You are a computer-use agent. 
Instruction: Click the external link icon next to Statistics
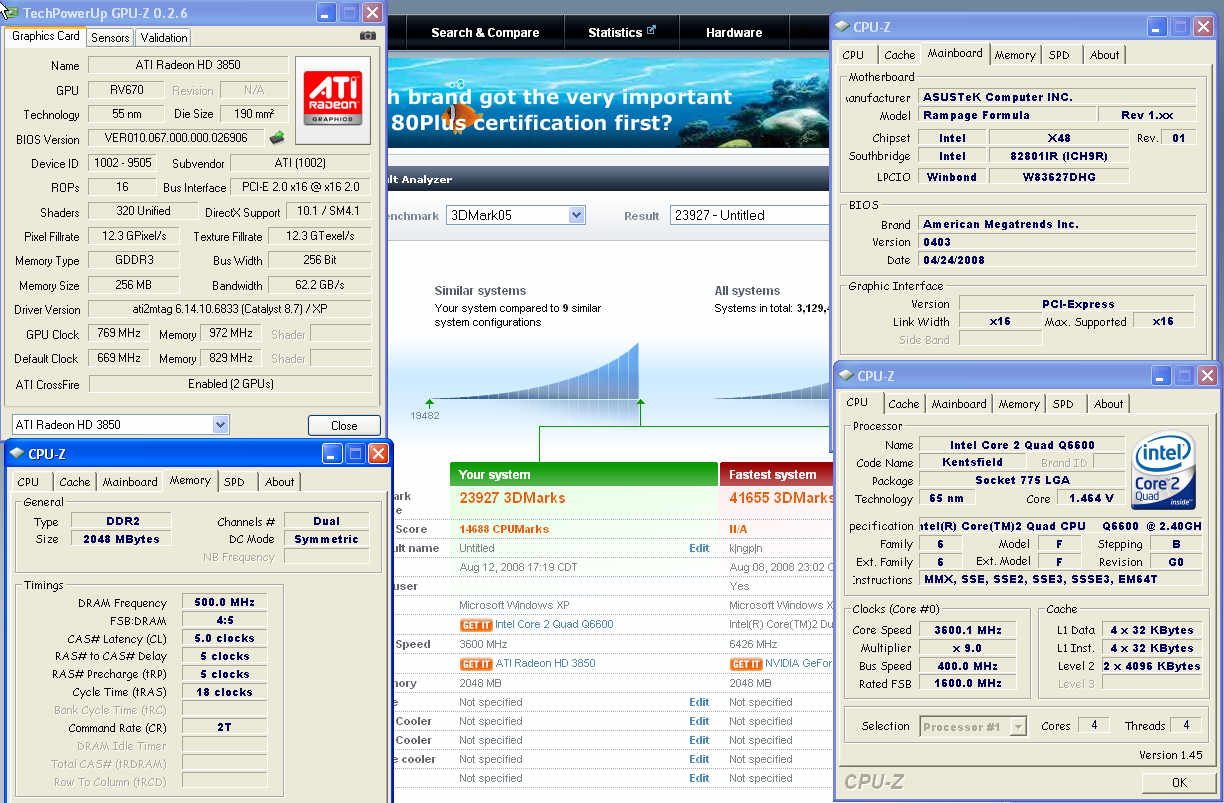coord(651,30)
